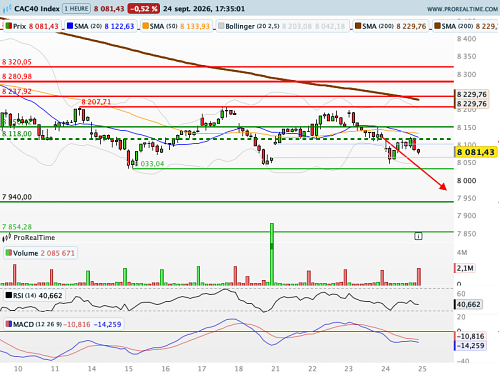Click the SMA (20) blue color swatch

70,26
